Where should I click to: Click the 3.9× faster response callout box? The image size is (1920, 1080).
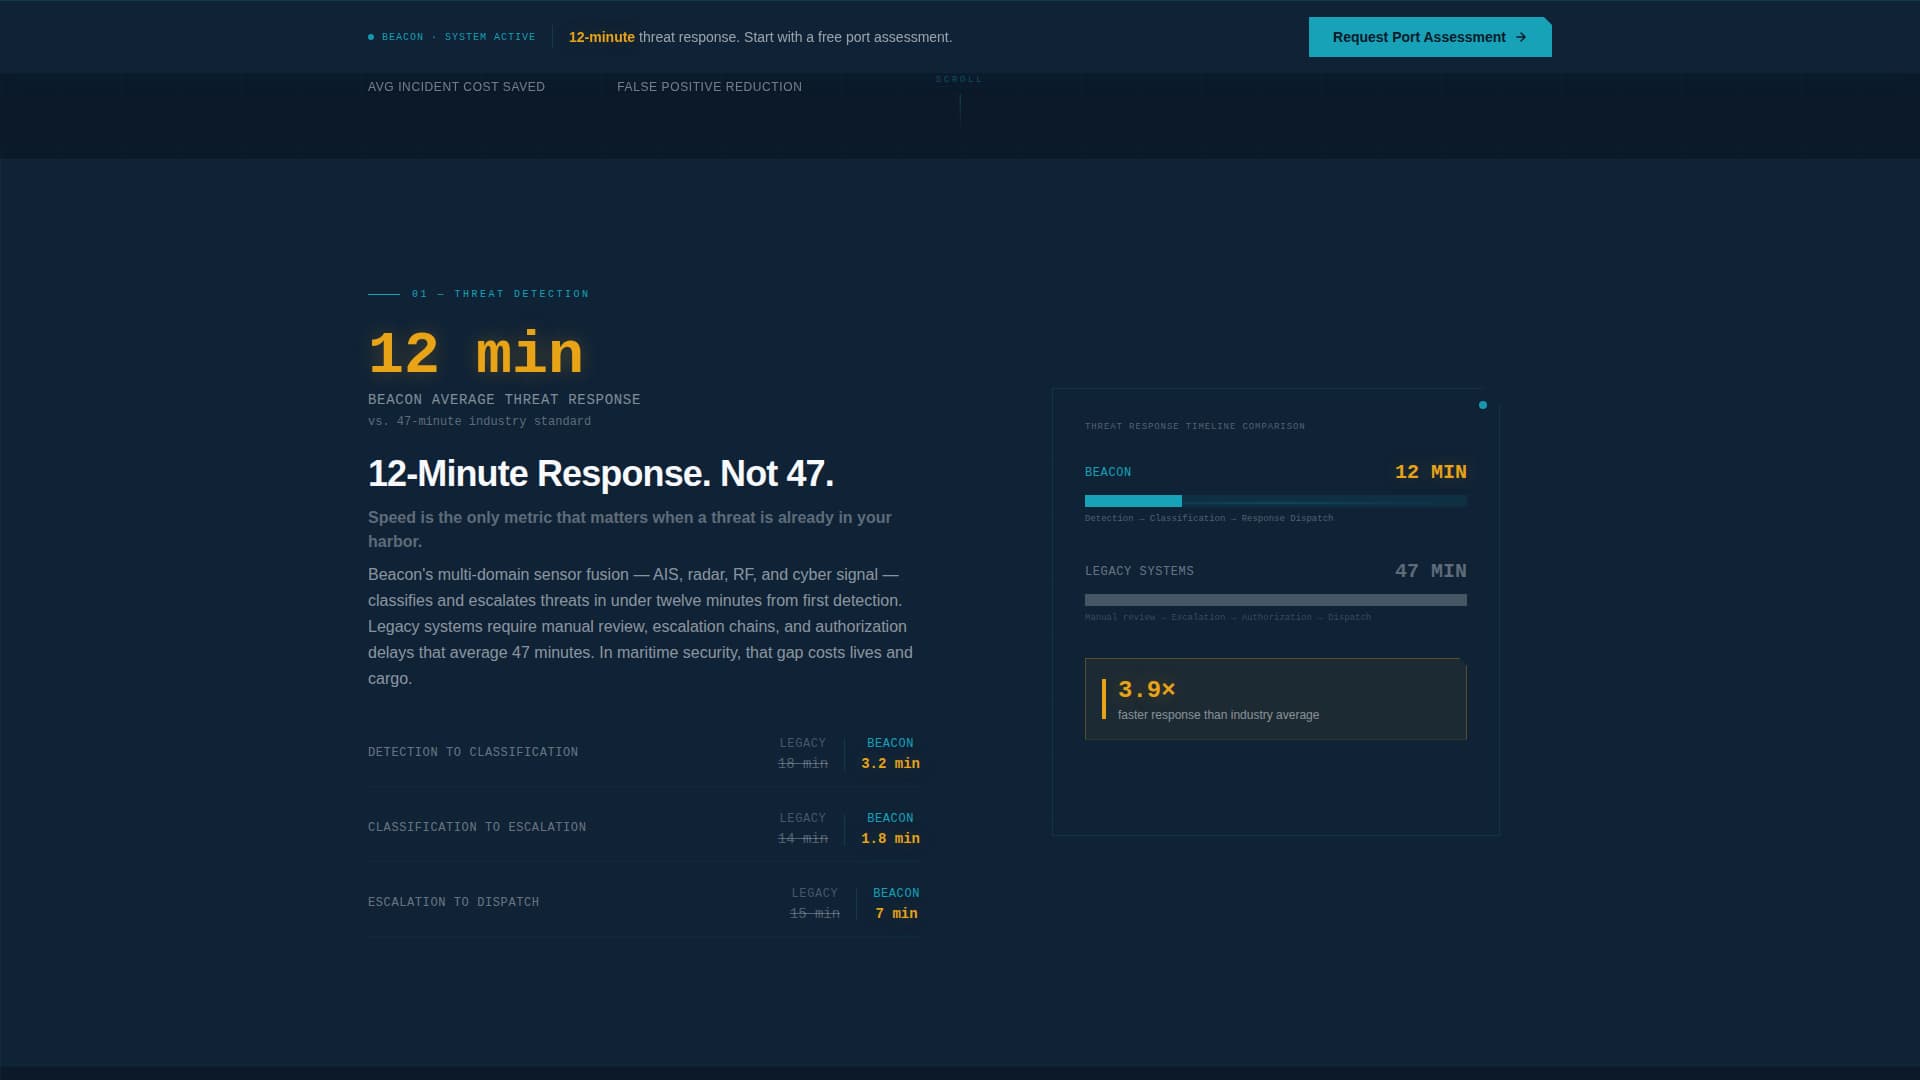click(1275, 699)
